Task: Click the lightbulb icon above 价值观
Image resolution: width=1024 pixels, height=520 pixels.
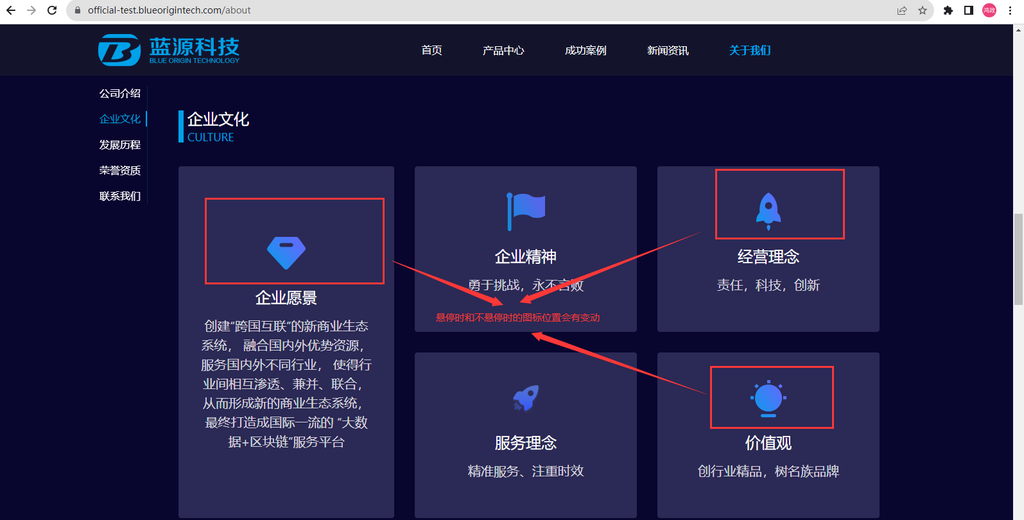Action: pyautogui.click(x=768, y=397)
